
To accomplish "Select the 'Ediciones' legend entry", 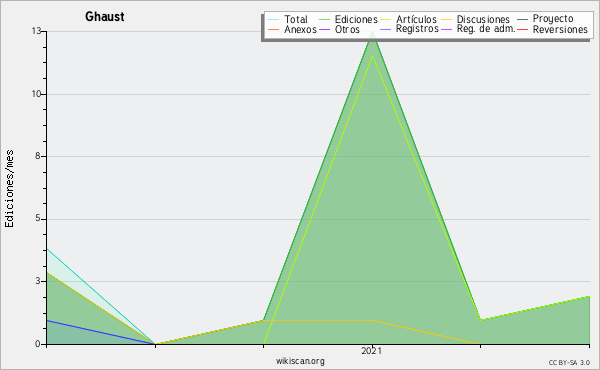I will [356, 19].
